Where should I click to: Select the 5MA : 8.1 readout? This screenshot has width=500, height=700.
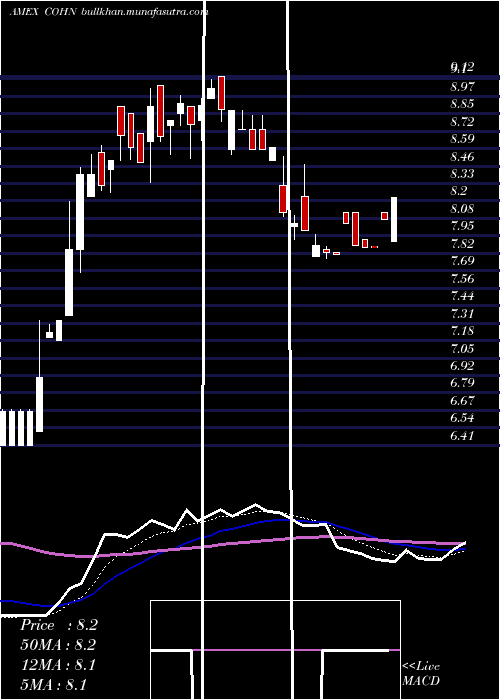point(53,685)
